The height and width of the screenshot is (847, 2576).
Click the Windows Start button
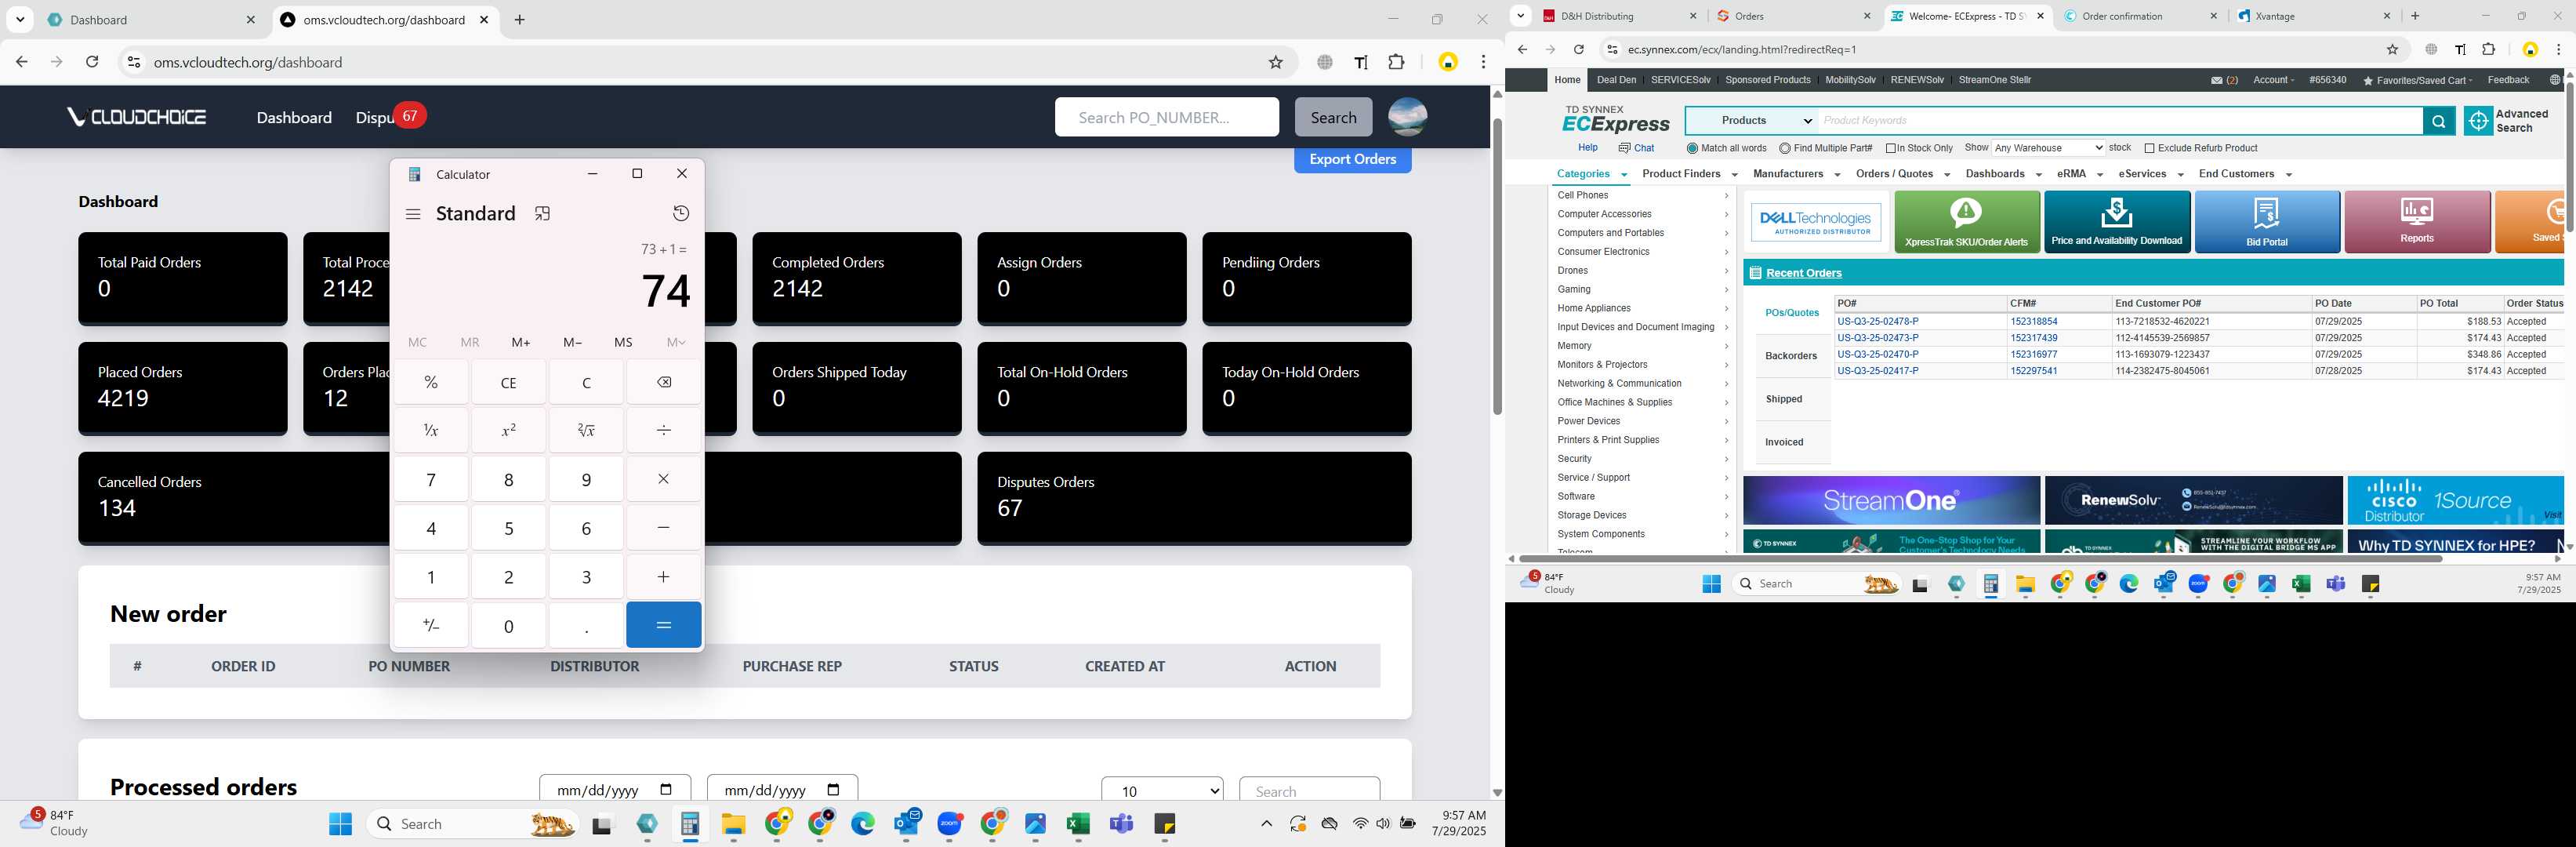[x=340, y=824]
